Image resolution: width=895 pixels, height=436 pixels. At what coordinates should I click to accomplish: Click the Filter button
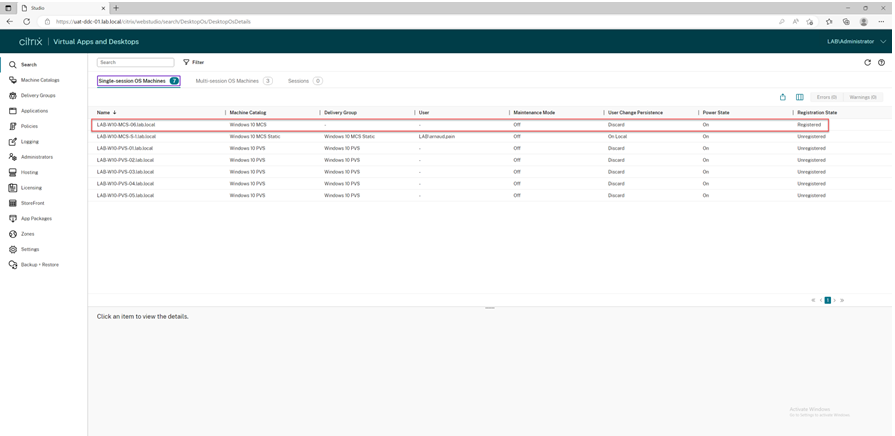coord(193,62)
